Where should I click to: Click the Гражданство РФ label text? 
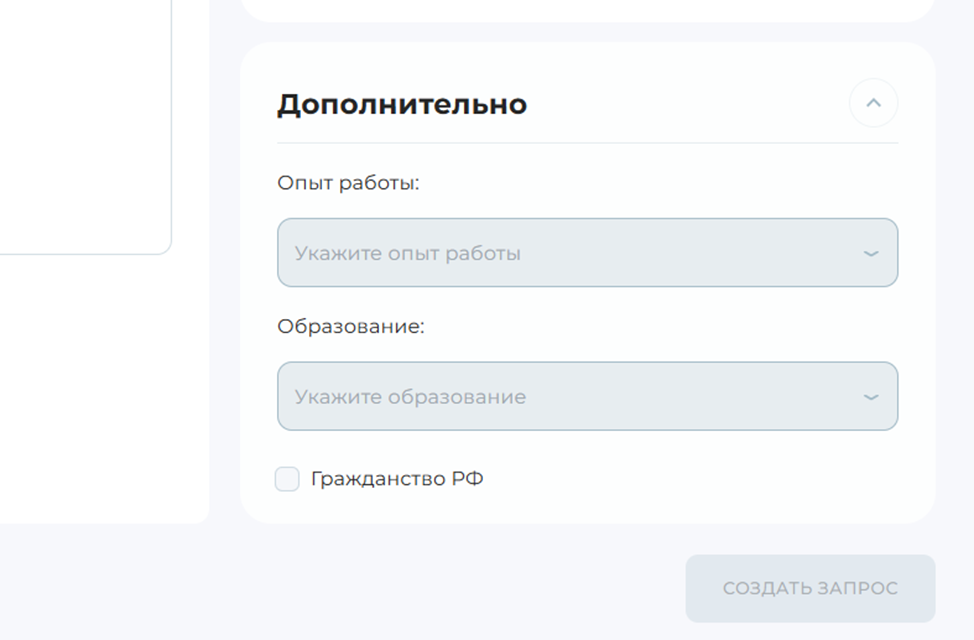point(397,479)
